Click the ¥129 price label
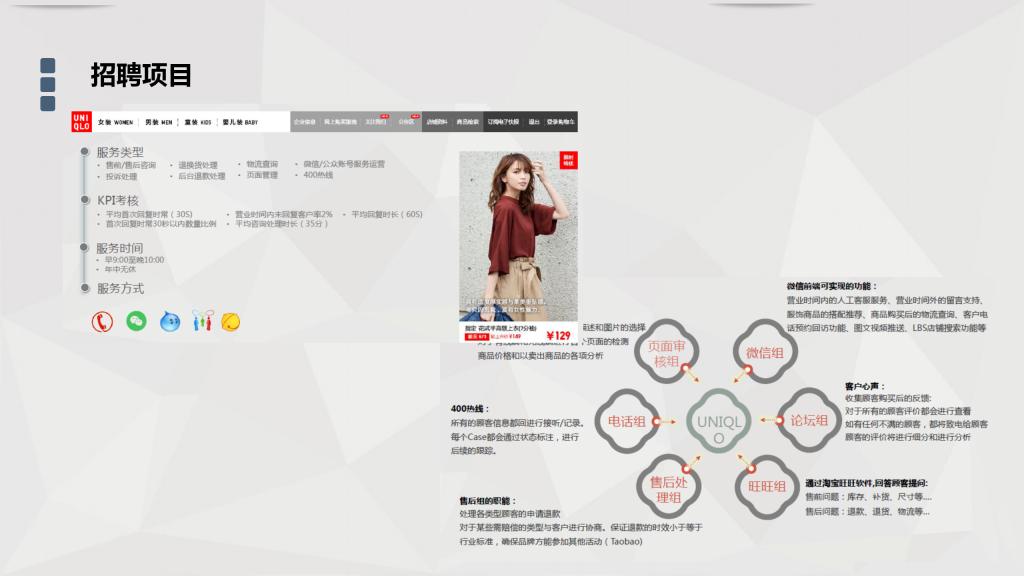1024x576 pixels. (x=558, y=336)
